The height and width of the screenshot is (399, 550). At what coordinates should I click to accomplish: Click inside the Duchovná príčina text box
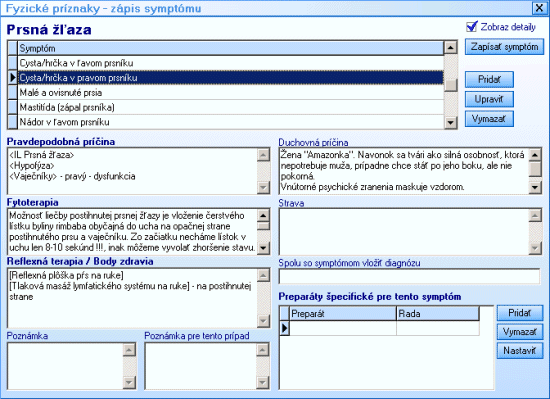click(x=404, y=171)
